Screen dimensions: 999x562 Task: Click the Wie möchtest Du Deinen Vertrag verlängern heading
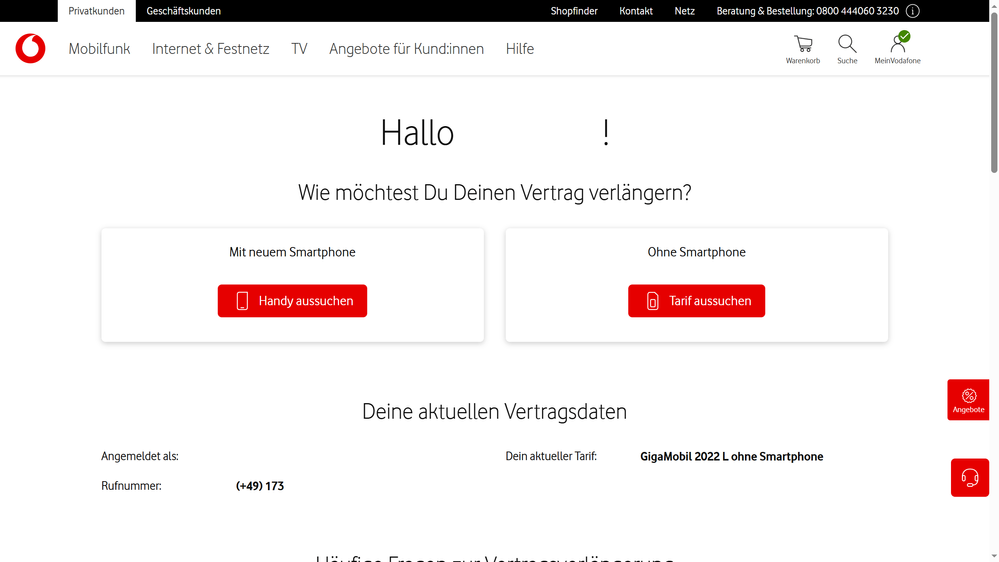494,192
